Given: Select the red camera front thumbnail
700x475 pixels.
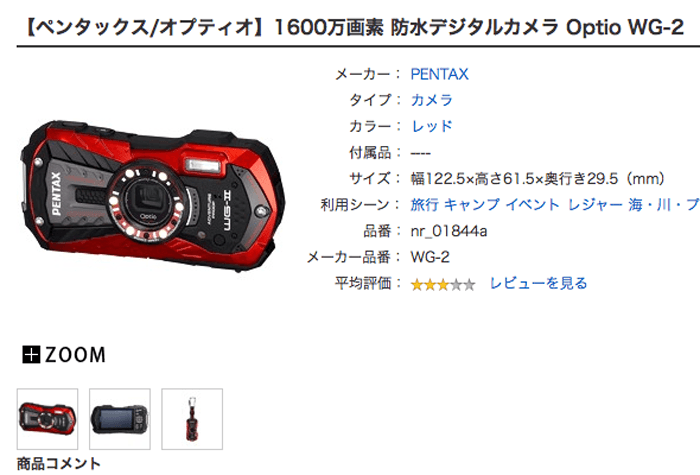Looking at the screenshot, I should 47,419.
